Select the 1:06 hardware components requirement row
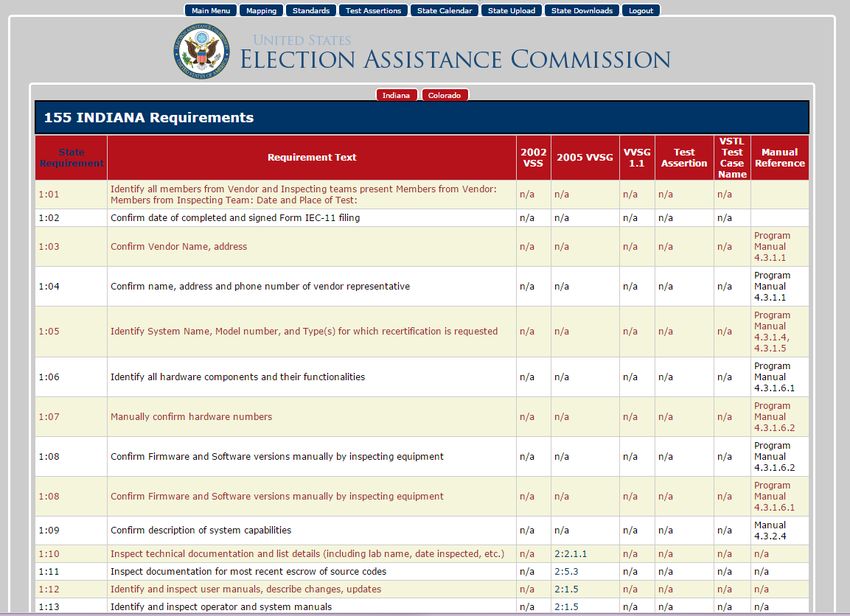Screen dimensions: 850x616 coord(422,377)
